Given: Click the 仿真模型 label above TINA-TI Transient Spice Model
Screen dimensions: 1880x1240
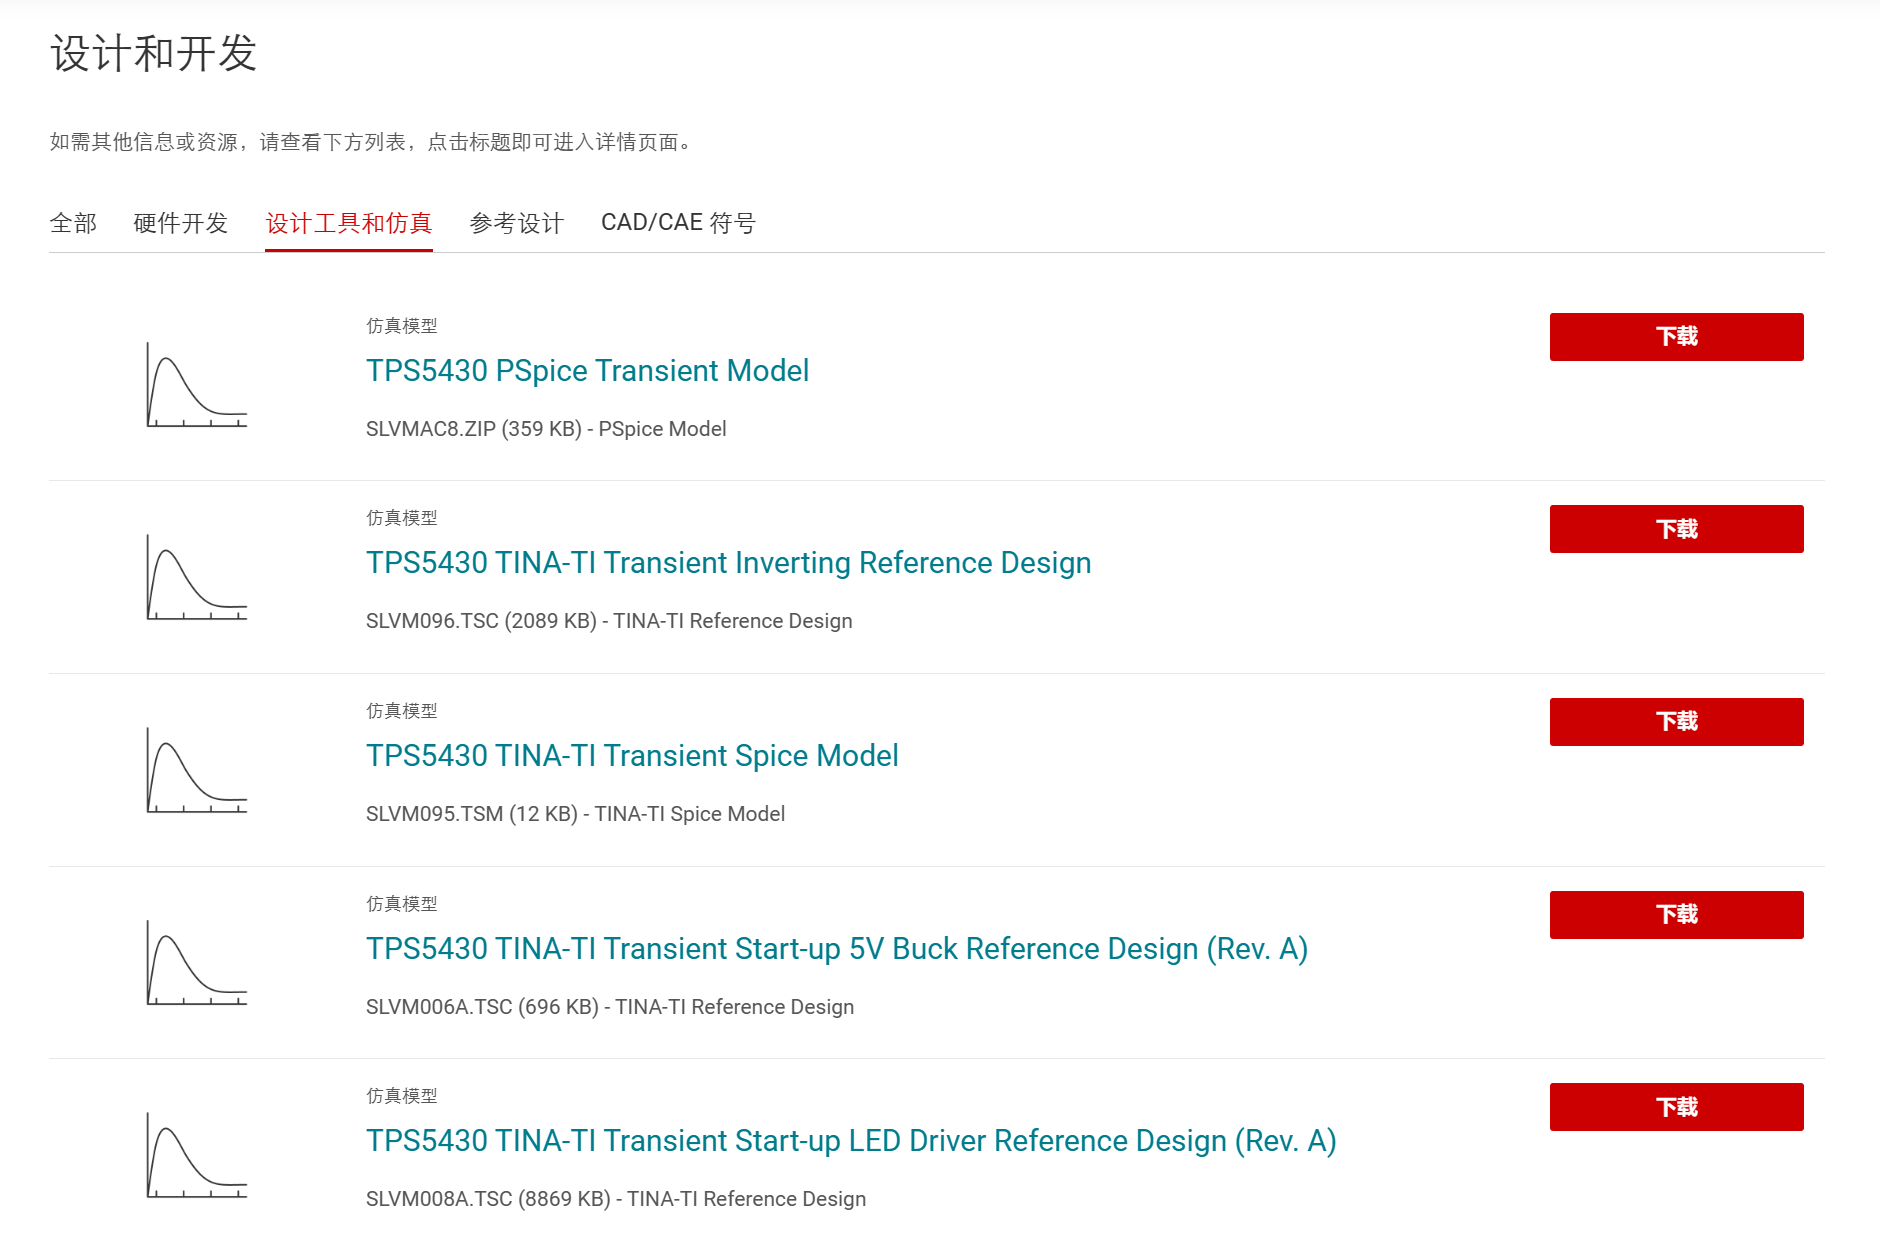Looking at the screenshot, I should click(402, 711).
